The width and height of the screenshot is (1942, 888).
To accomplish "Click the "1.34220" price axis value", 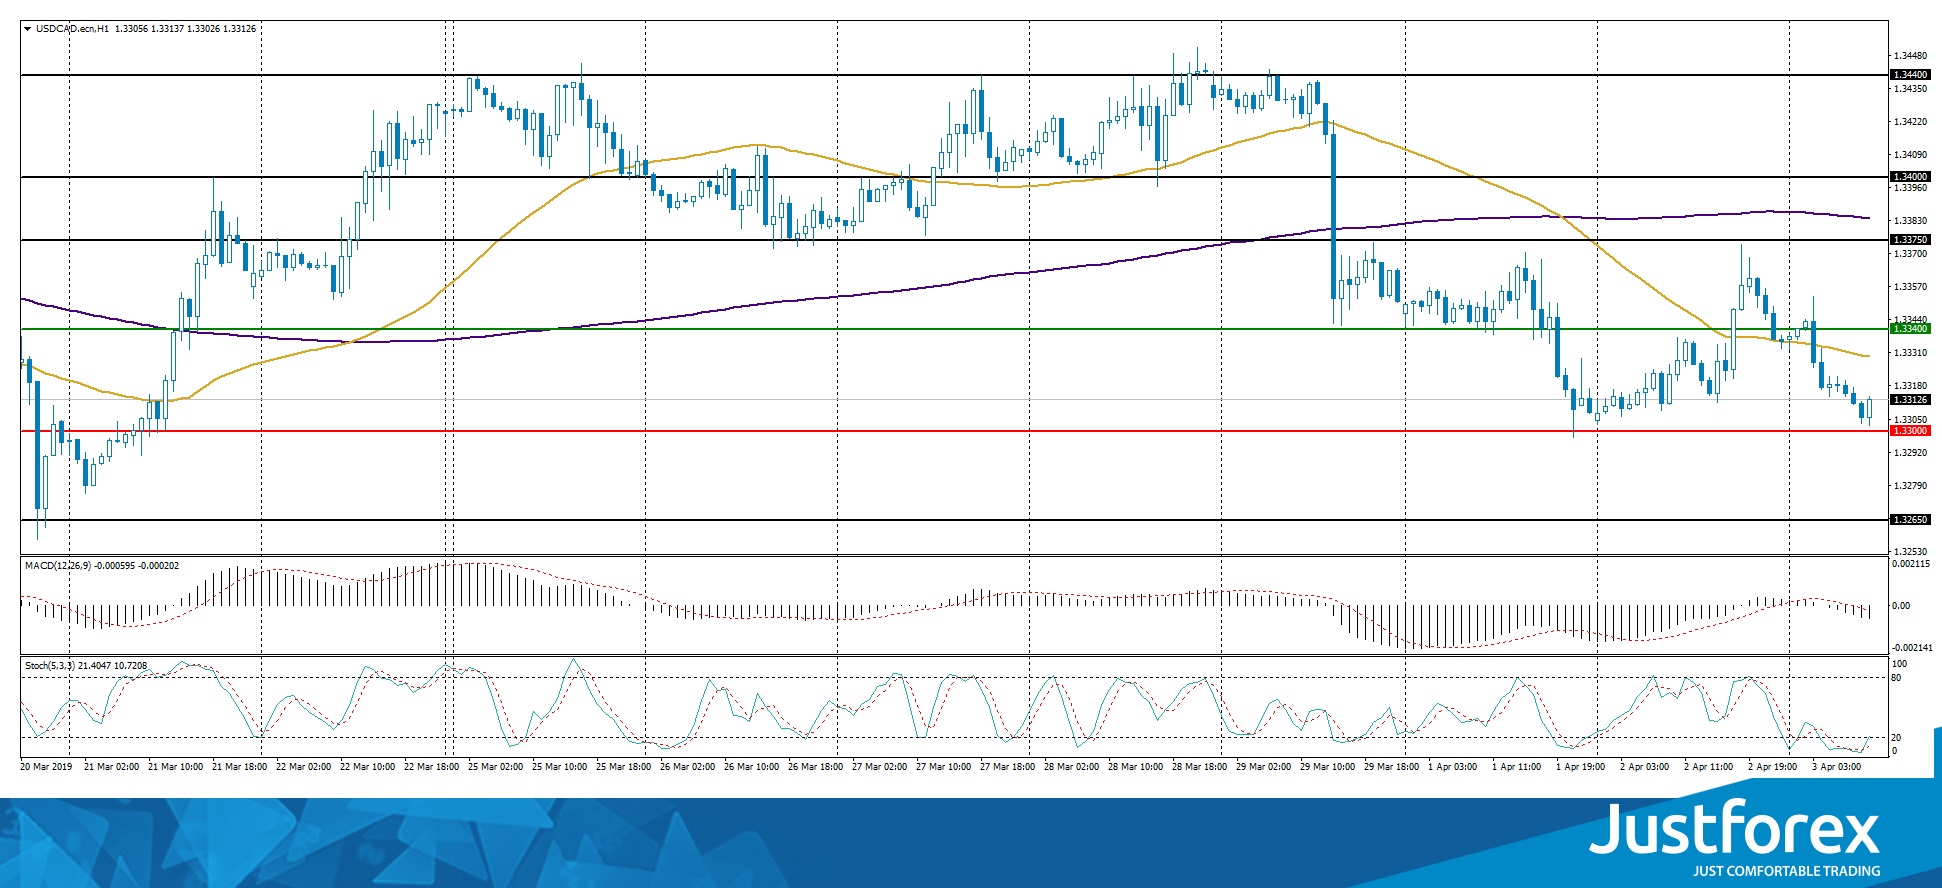I will click(1910, 122).
